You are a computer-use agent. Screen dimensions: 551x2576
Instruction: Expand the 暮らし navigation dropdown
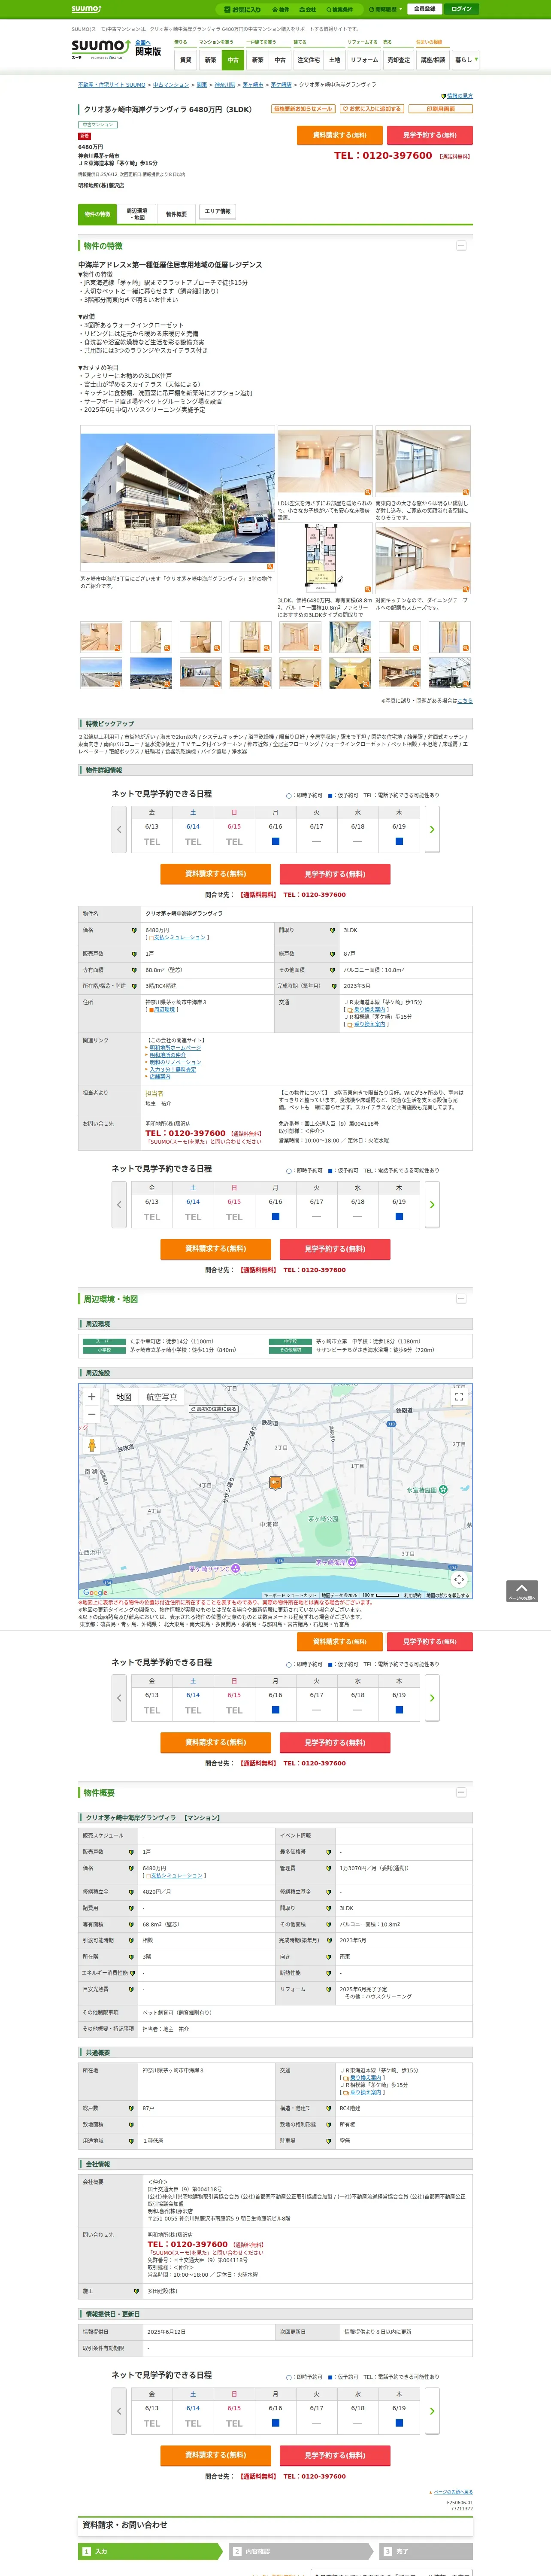(x=465, y=60)
